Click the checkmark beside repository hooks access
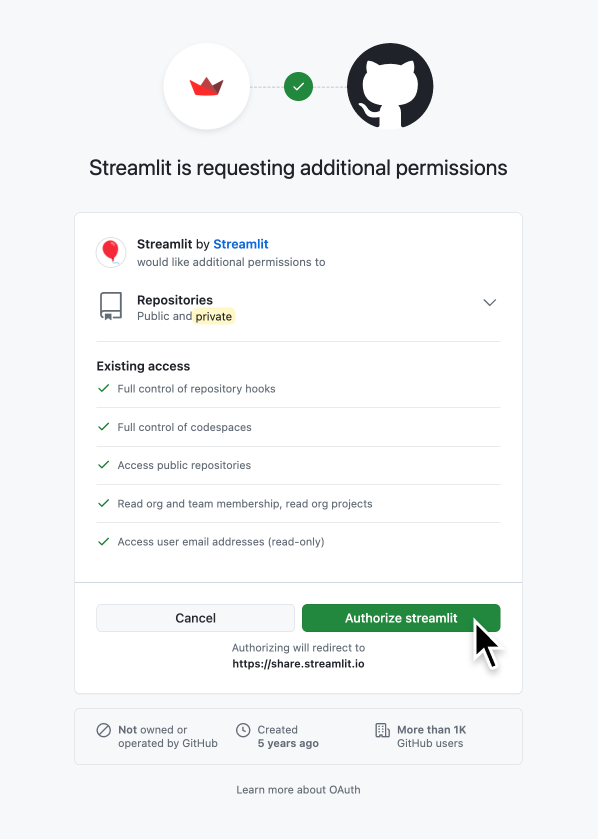Screen dimensions: 598x839 pyautogui.click(x=103, y=388)
